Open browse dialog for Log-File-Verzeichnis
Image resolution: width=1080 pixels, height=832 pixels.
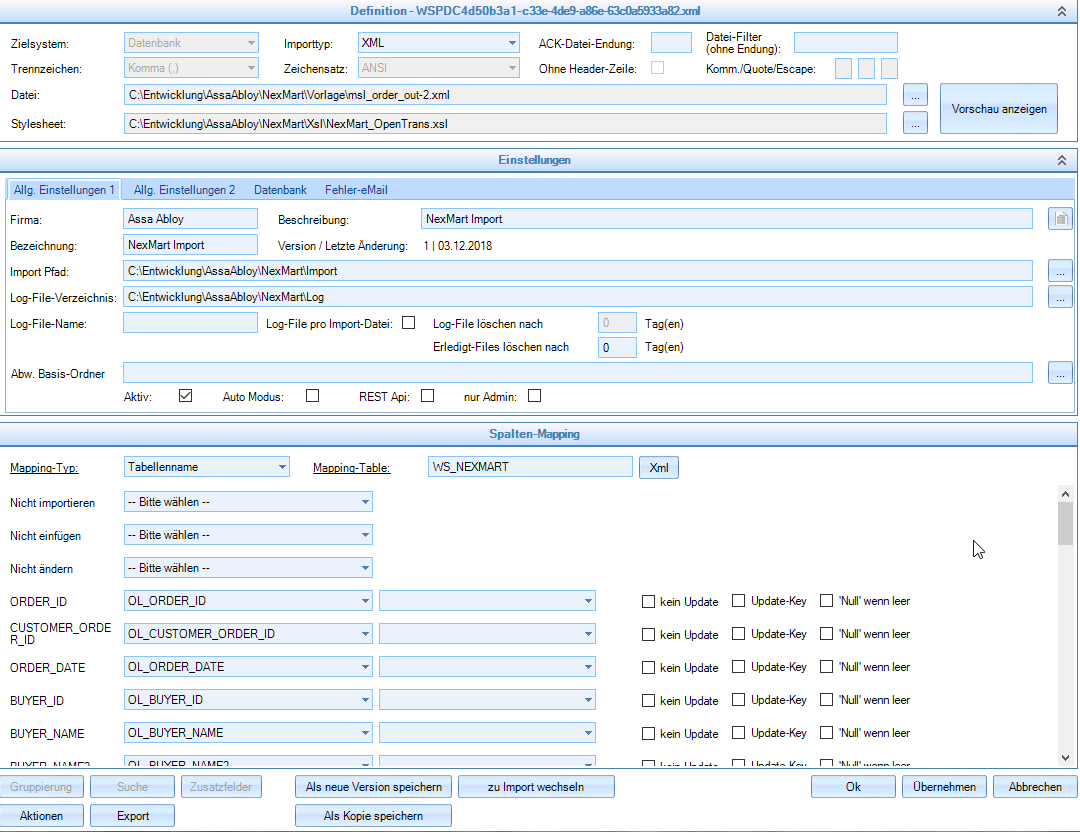tap(1060, 297)
